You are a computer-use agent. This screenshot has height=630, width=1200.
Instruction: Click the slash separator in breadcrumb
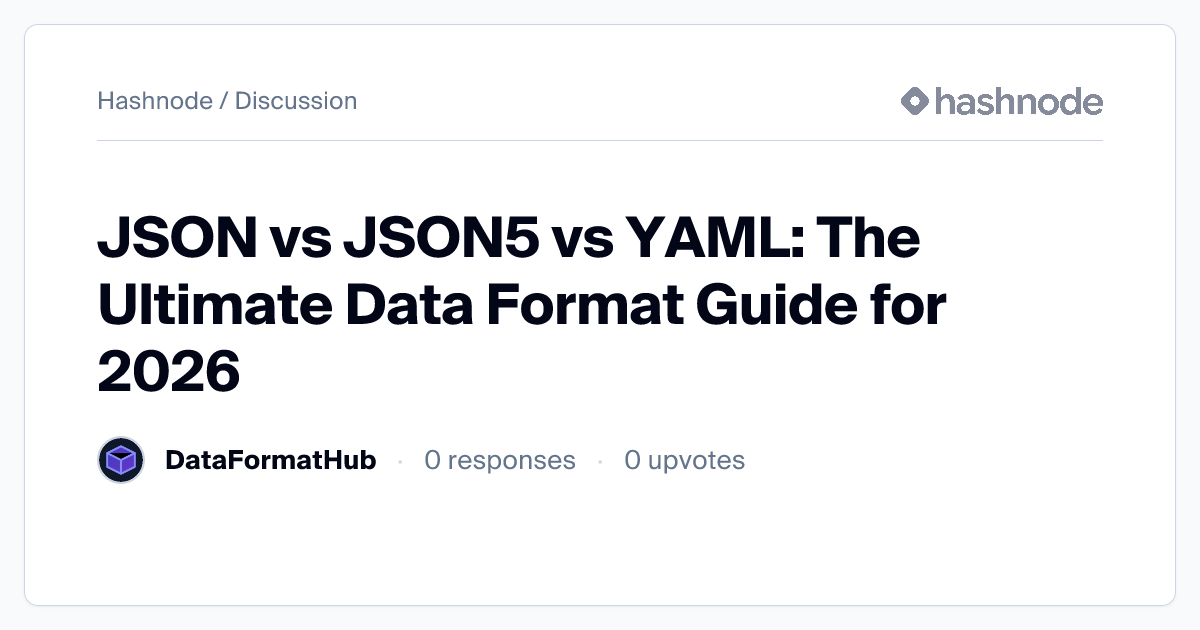tap(223, 101)
